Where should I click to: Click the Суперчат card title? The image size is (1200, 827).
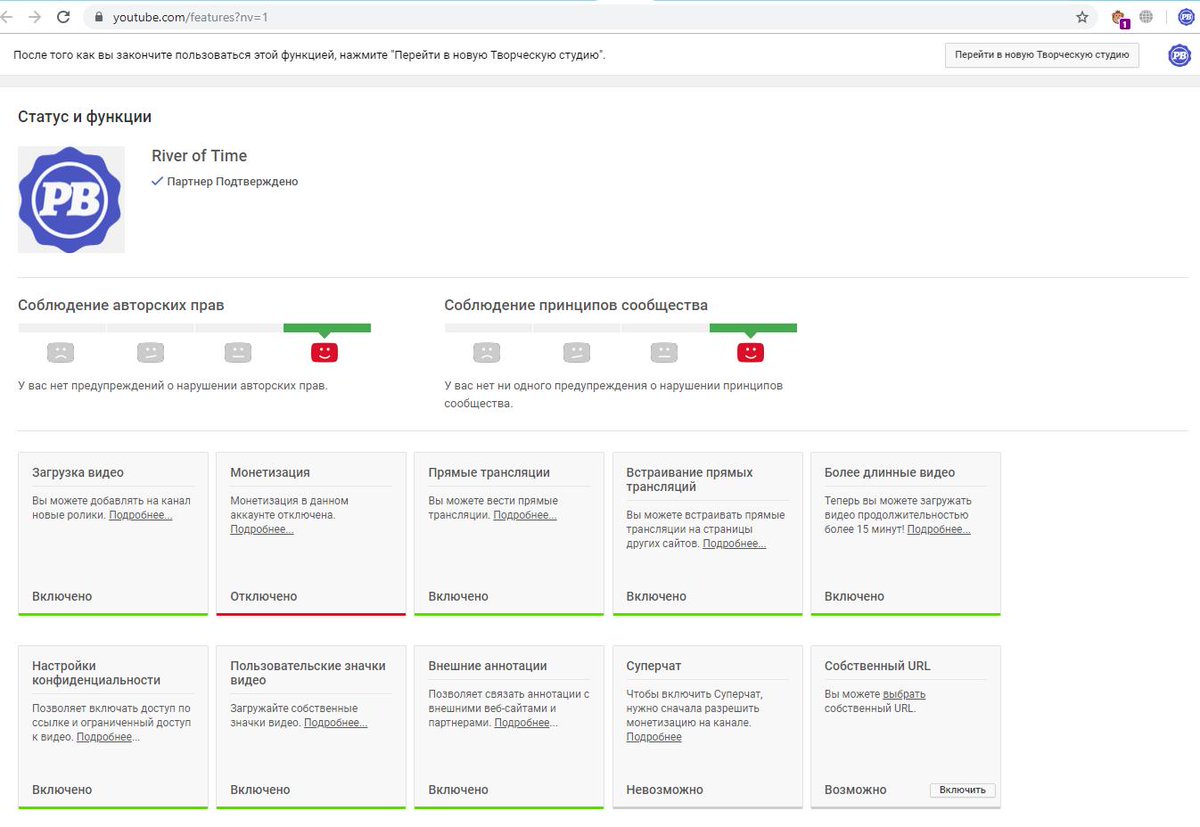coord(654,666)
